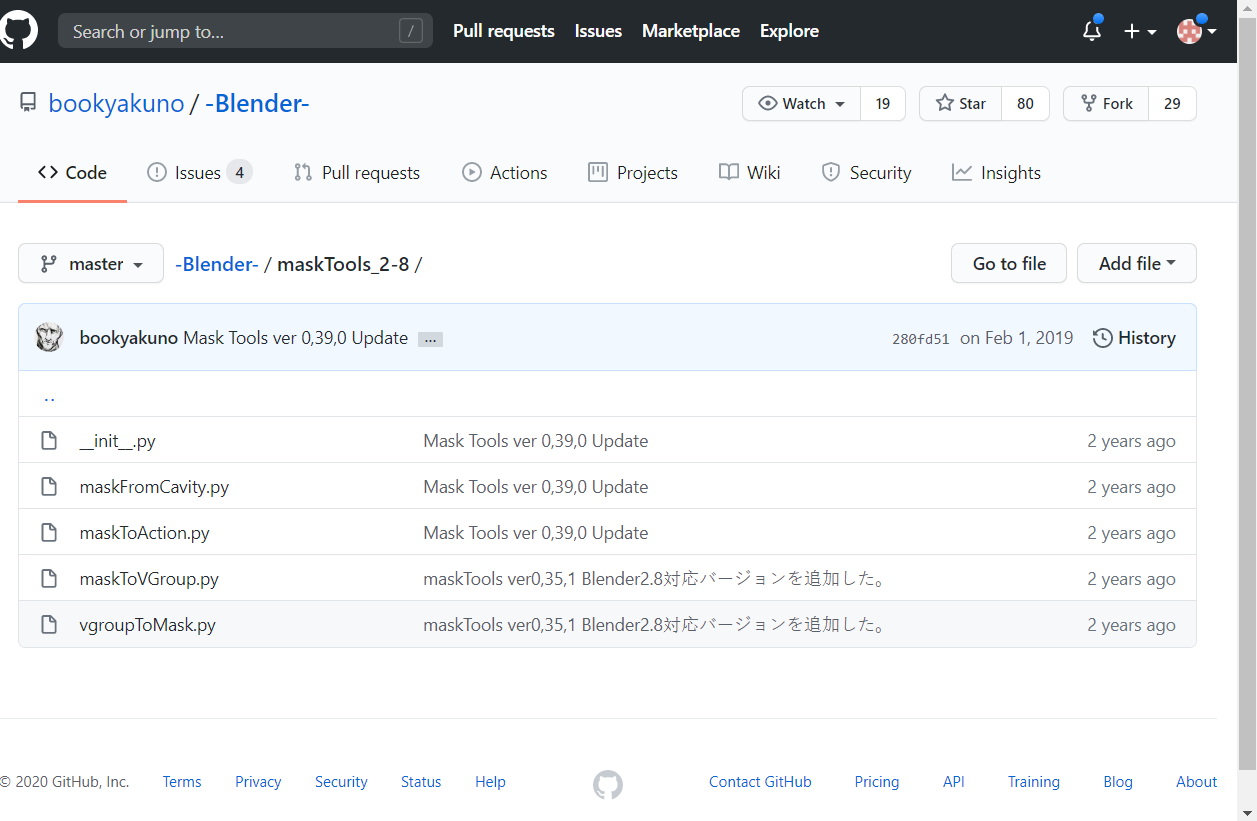Click the file icon beside maskFromCavity.py
Viewport: 1257px width, 821px height.
[x=48, y=487]
